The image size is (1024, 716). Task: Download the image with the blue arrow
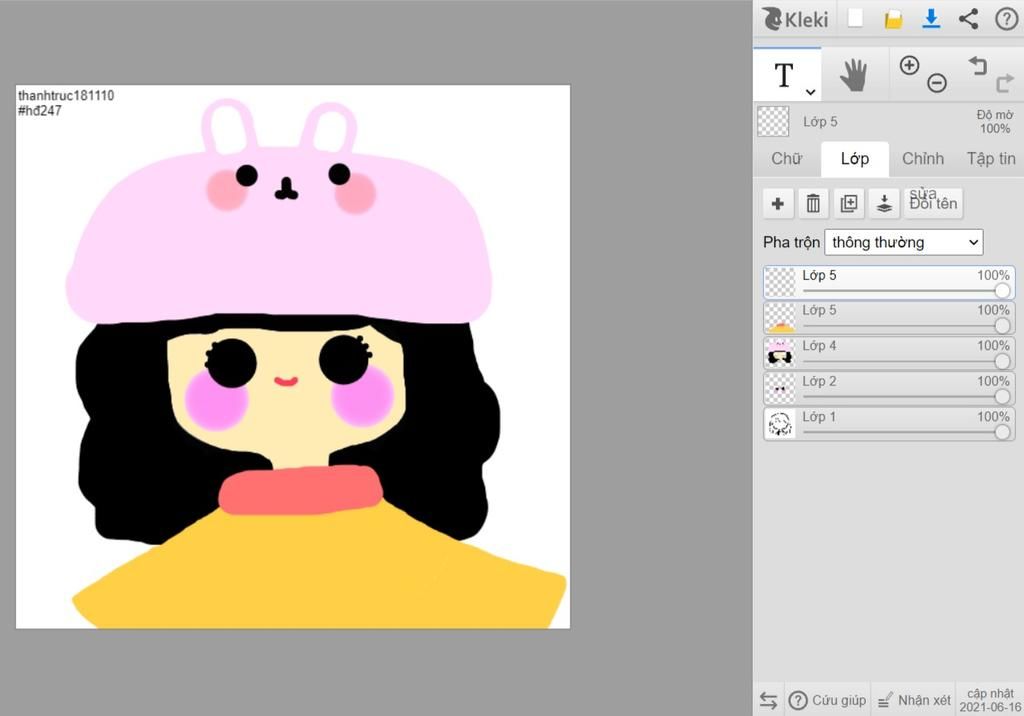pos(931,18)
